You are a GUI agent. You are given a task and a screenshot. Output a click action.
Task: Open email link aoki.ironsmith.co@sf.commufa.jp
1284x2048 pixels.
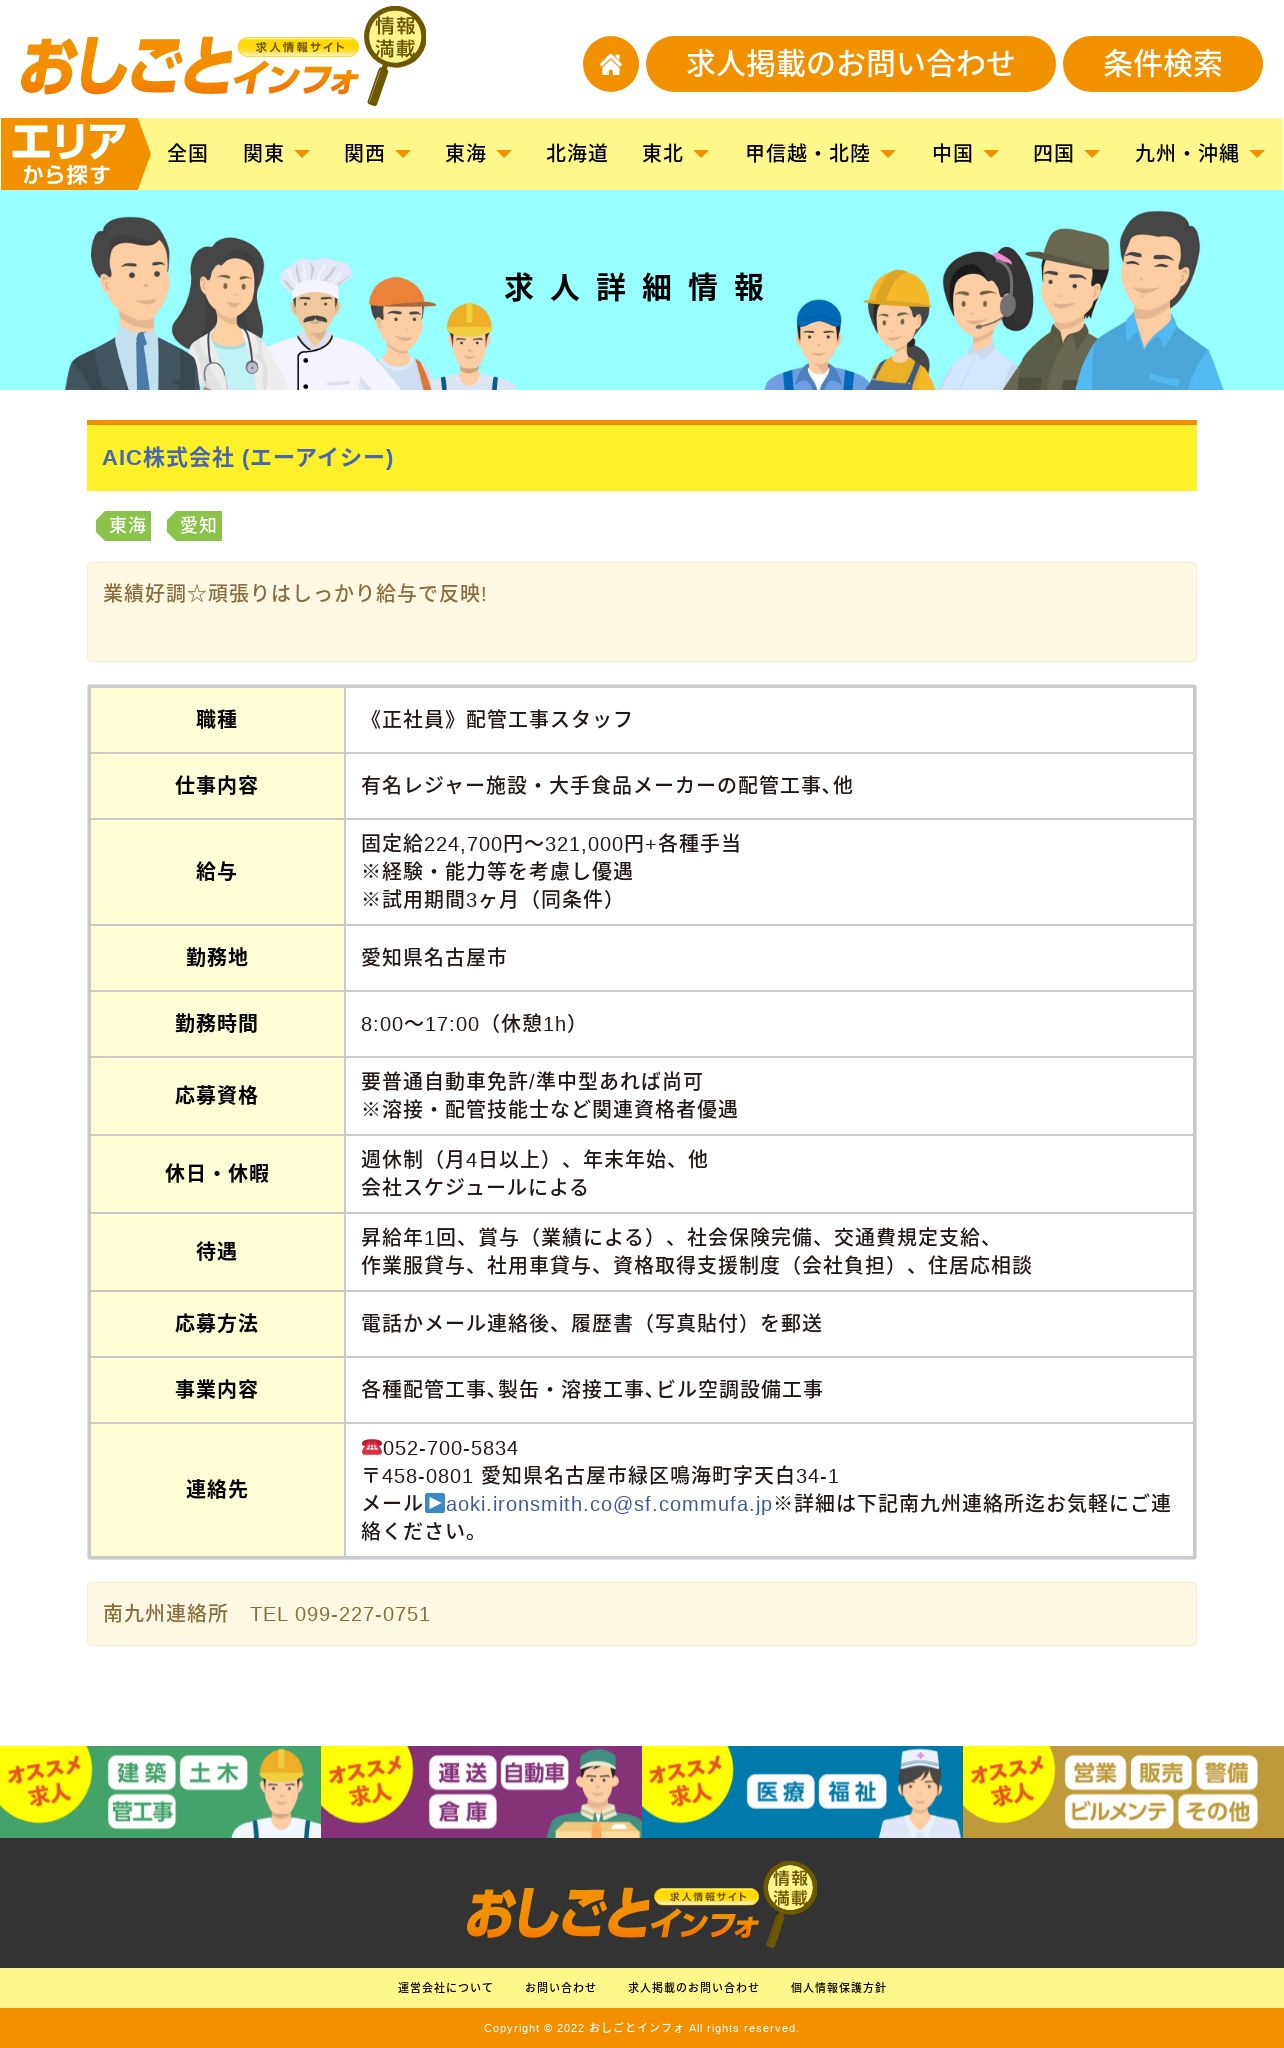pyautogui.click(x=609, y=1503)
